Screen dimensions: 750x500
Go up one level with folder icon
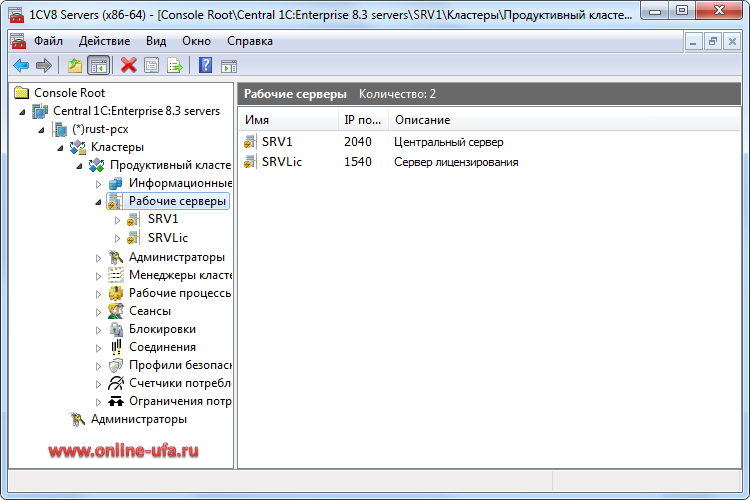75,65
